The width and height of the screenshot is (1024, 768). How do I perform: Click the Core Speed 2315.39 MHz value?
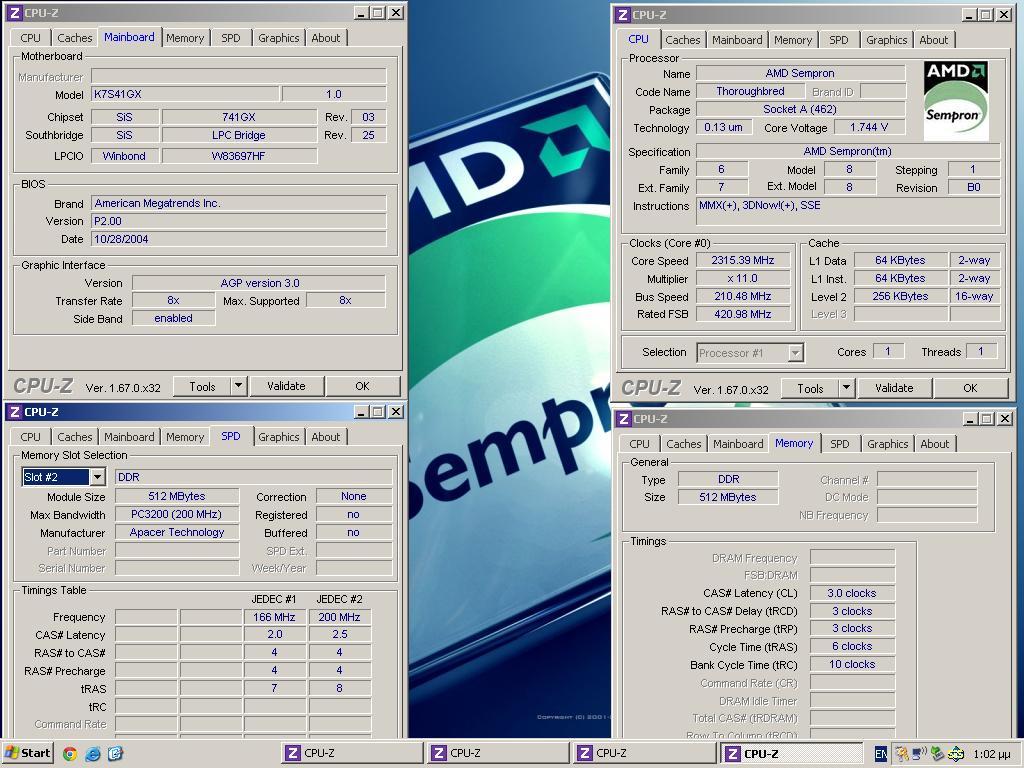point(743,260)
